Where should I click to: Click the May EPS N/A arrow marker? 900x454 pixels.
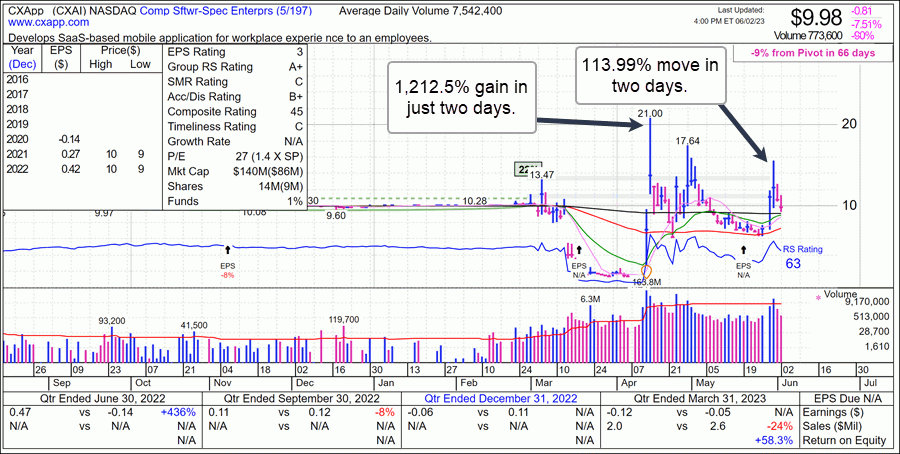(x=743, y=250)
